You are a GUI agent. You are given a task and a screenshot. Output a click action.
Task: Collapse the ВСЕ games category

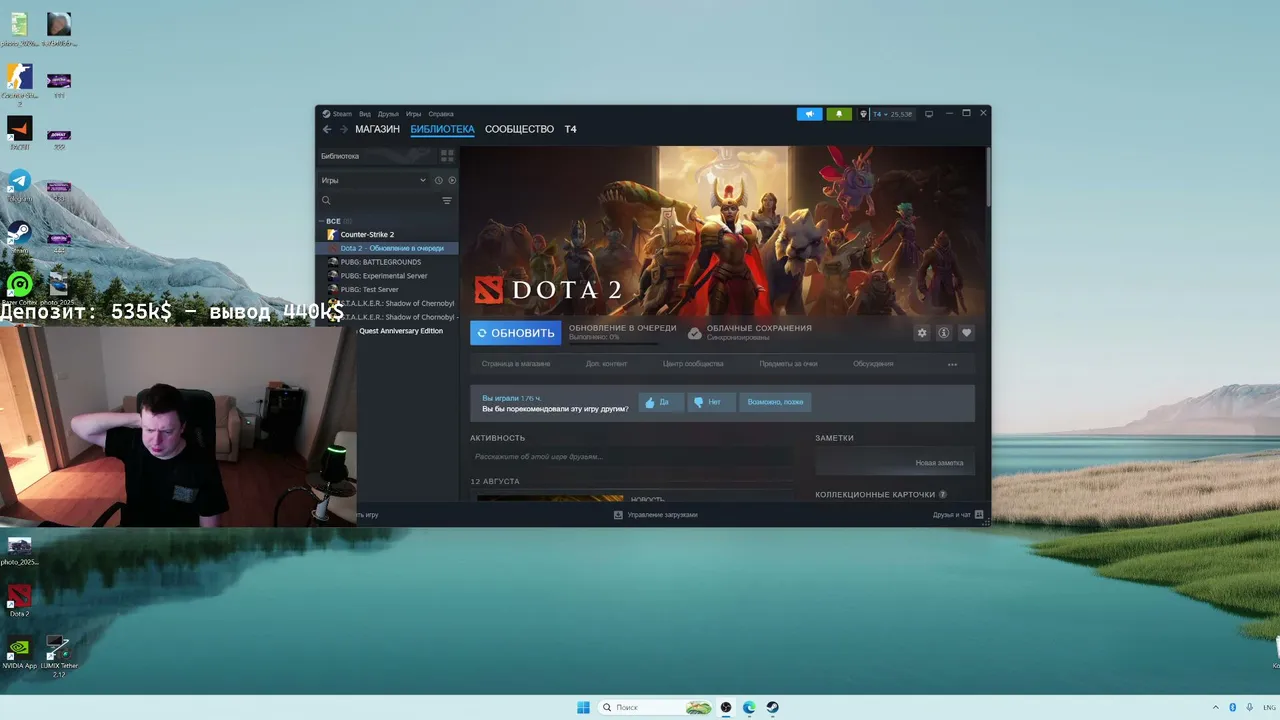(x=322, y=221)
